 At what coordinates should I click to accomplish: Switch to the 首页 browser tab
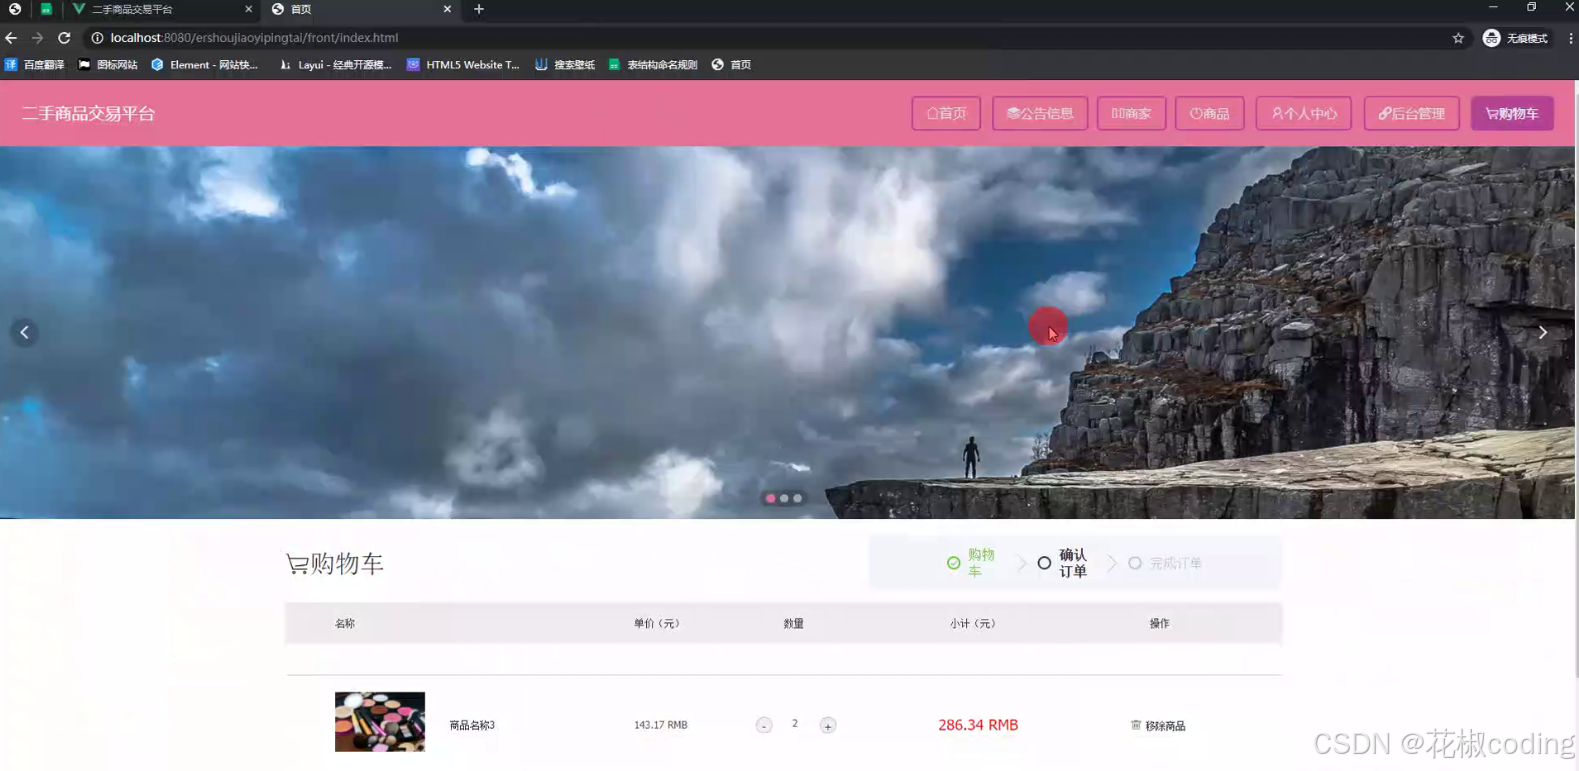coord(360,9)
